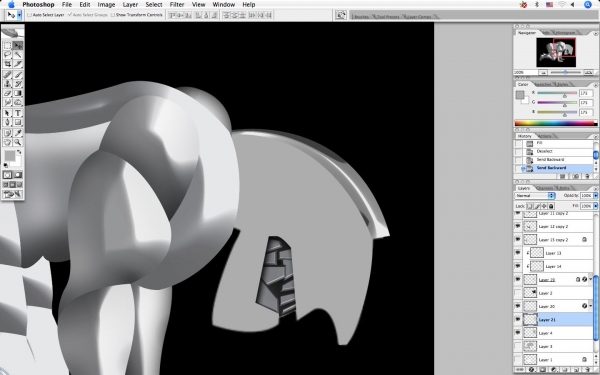
Task: Open the Select menu
Action: pos(154,5)
